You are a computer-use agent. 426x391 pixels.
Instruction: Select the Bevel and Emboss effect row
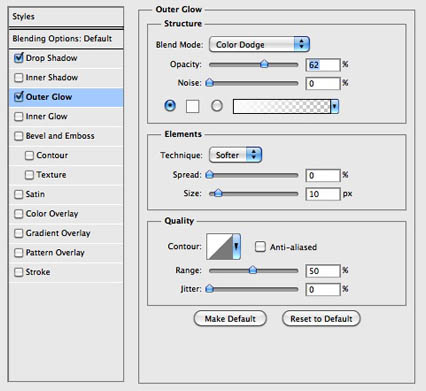click(66, 136)
